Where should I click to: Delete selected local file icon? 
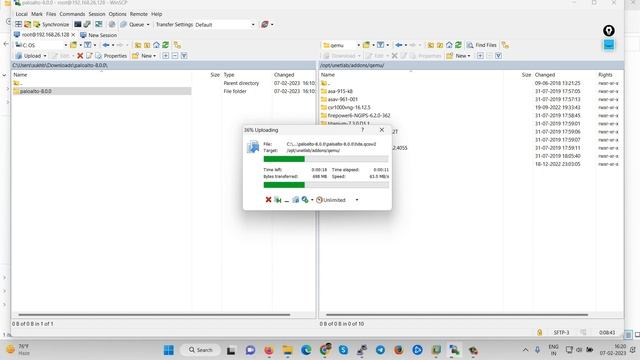click(80, 56)
